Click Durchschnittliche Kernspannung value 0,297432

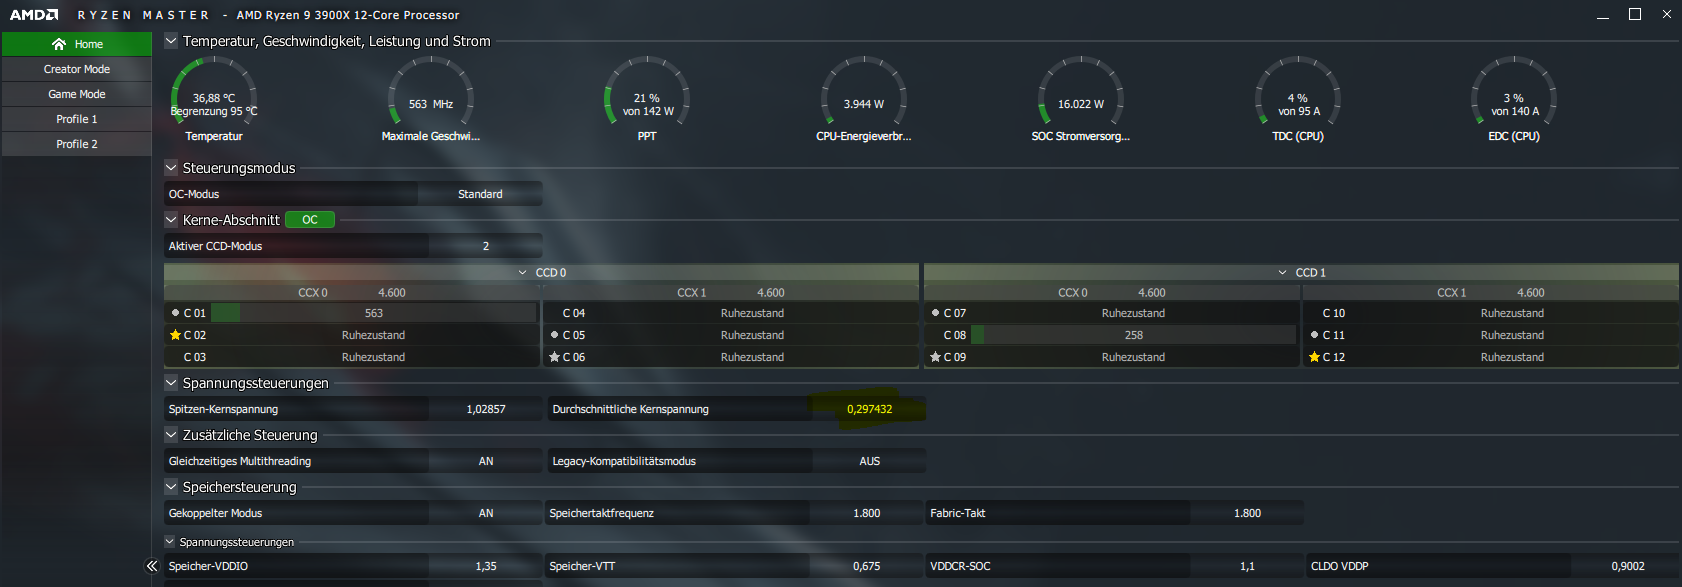tap(869, 409)
